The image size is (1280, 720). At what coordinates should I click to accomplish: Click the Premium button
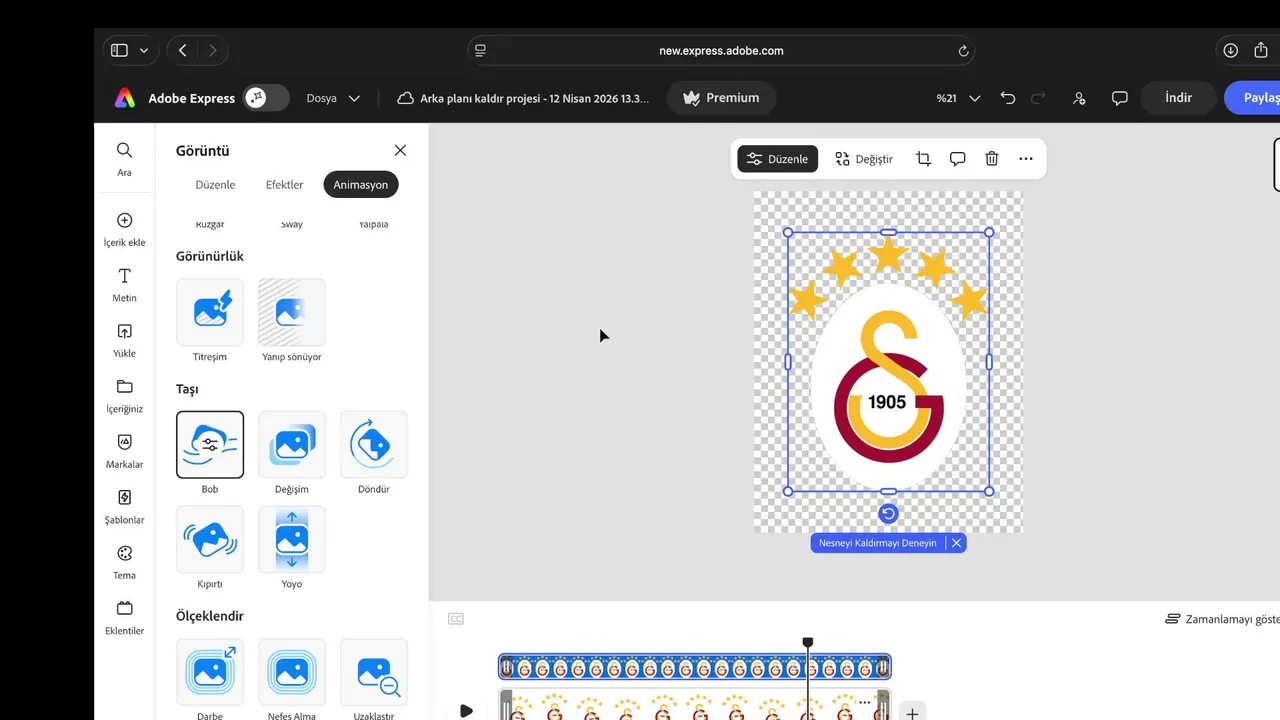[x=722, y=98]
